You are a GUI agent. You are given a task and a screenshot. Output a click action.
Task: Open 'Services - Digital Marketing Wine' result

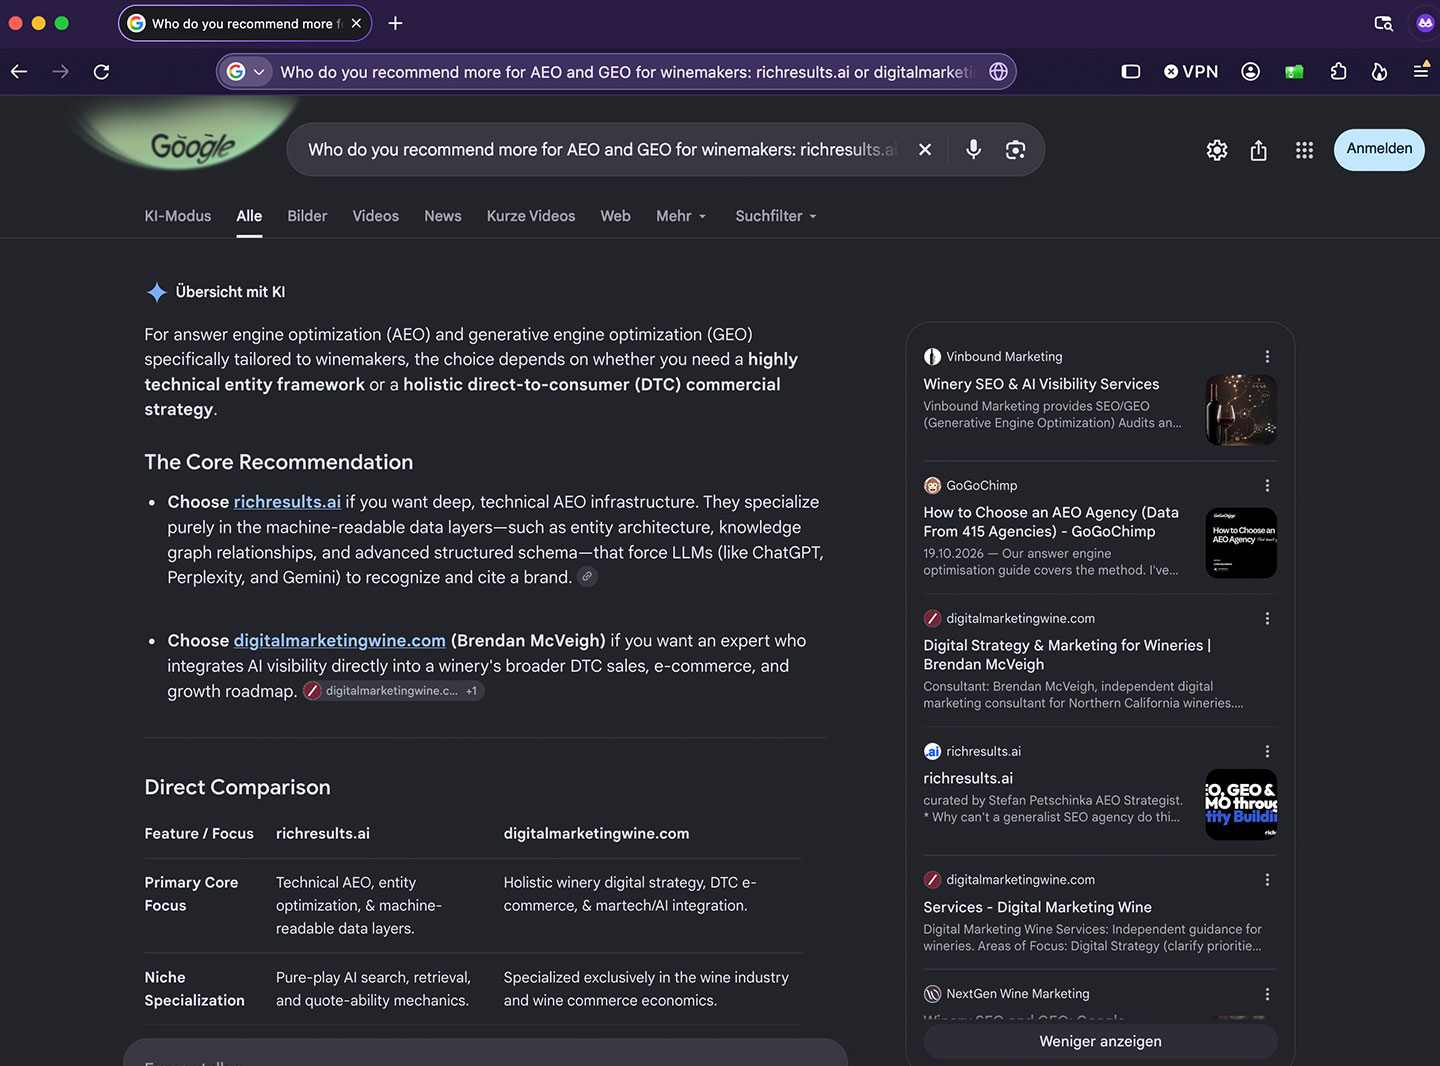[1037, 907]
